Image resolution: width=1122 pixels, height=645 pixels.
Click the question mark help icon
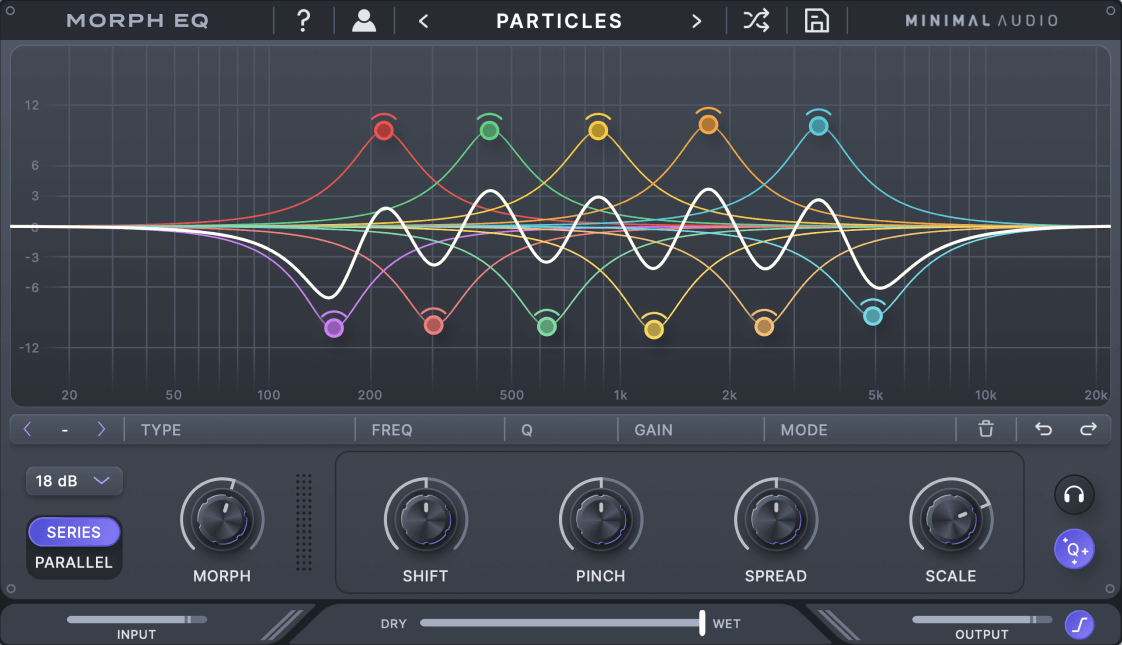pyautogui.click(x=304, y=21)
